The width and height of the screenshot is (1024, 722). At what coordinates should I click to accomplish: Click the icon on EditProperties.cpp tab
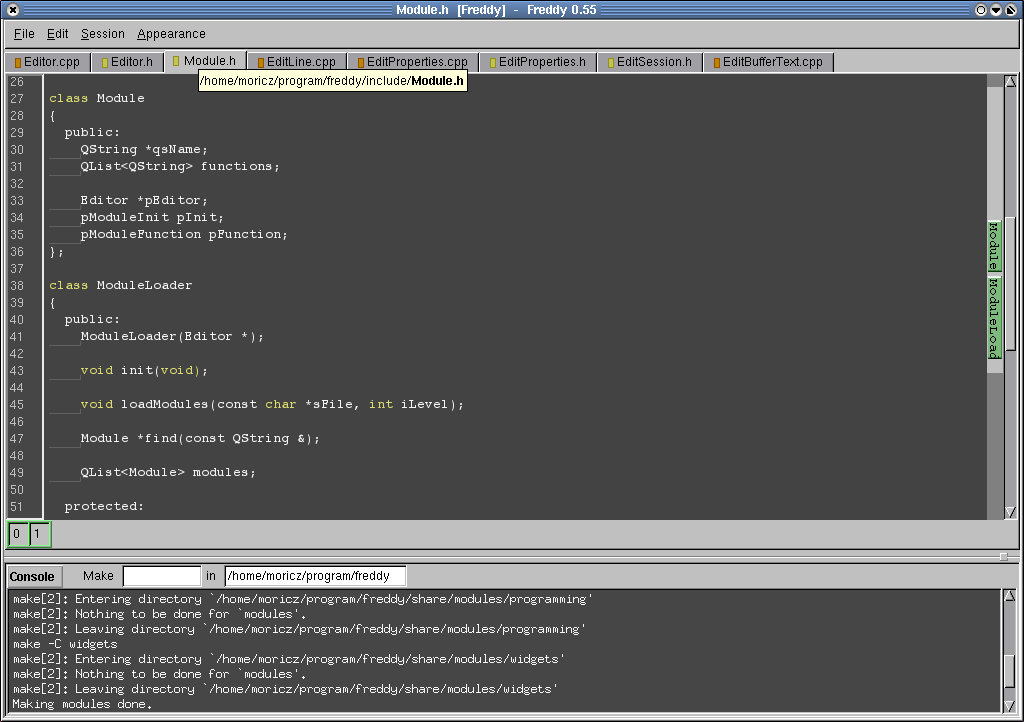click(360, 62)
